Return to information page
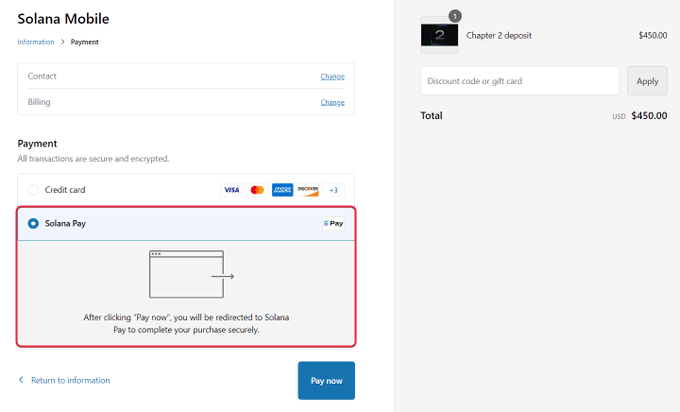This screenshot has height=412, width=680. click(x=70, y=380)
